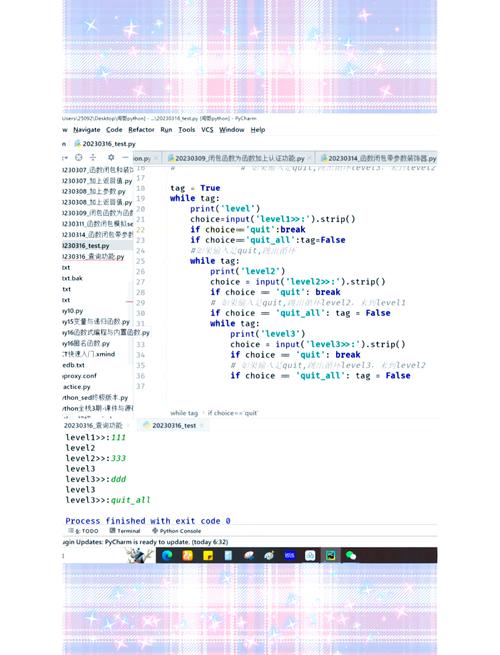
Task: Select actice.py in project tree
Action: (76, 387)
